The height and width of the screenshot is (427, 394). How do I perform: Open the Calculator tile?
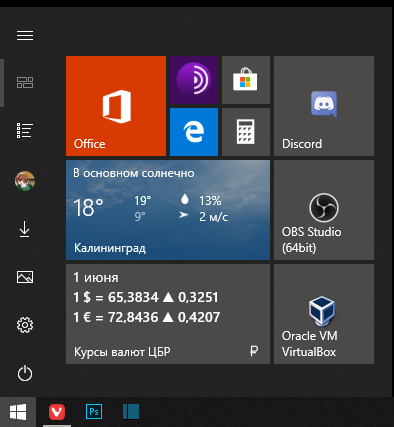pyautogui.click(x=246, y=132)
